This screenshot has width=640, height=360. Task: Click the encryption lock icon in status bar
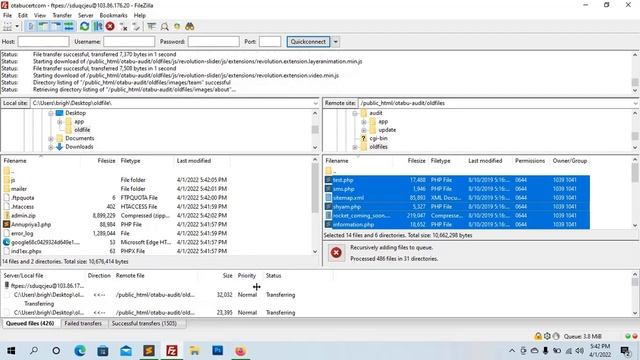tap(538, 336)
